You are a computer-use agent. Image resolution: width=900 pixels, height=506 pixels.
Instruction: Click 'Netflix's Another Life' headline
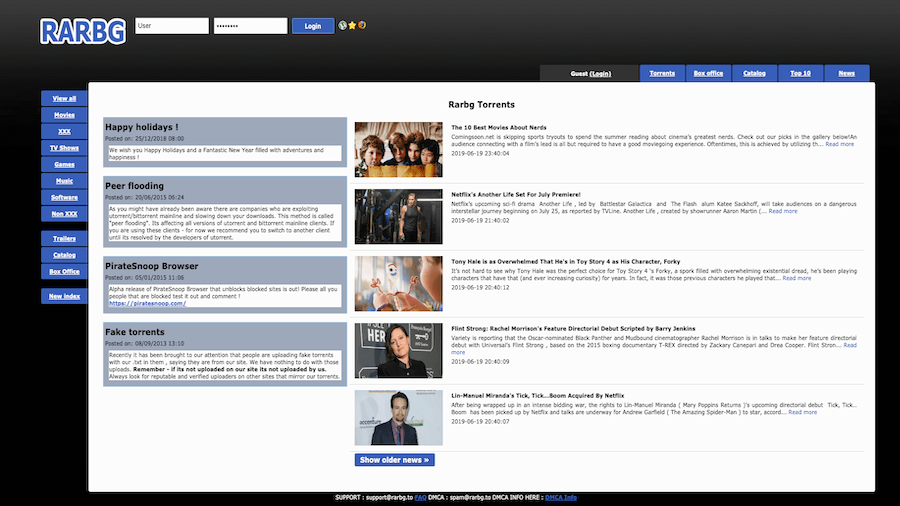516,195
